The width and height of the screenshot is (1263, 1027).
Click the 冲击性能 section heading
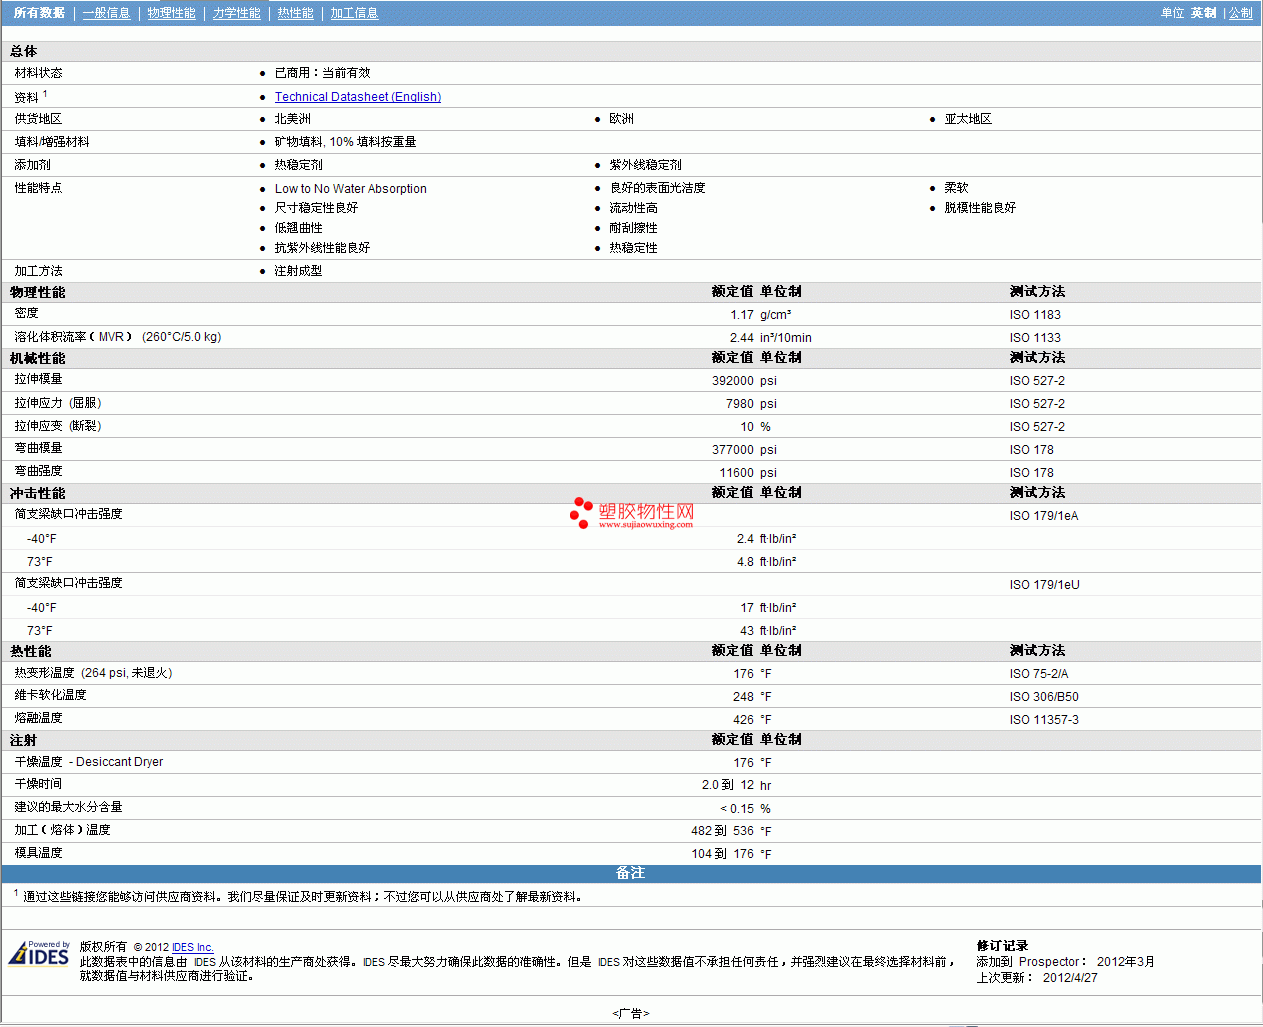pos(38,493)
